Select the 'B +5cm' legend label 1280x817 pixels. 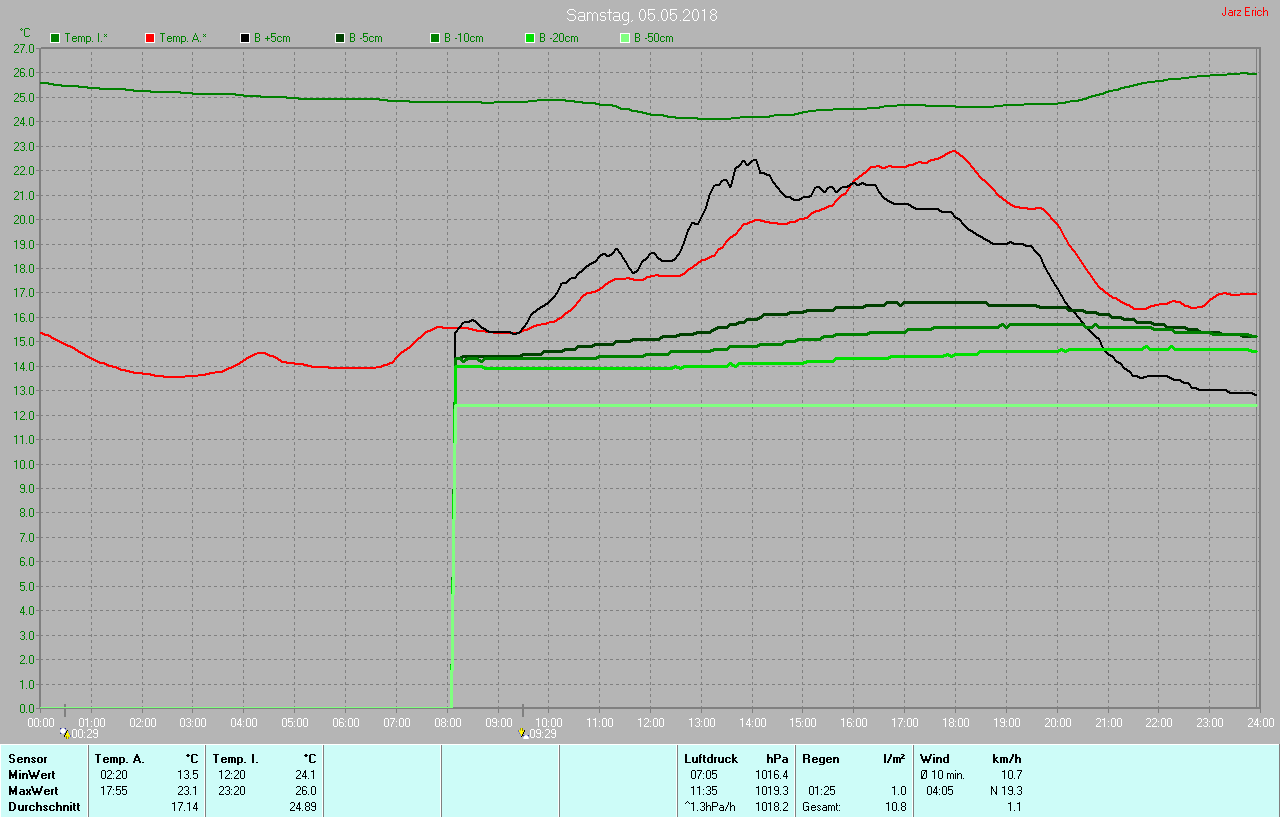coord(273,38)
